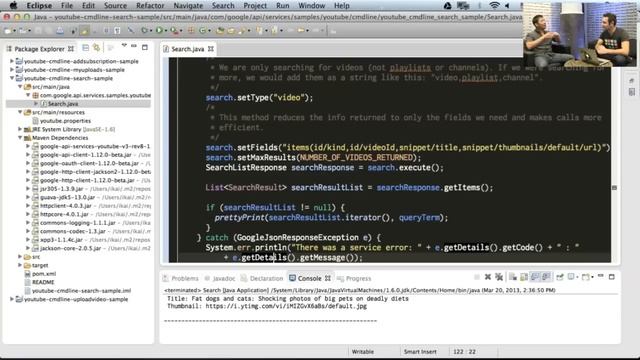Expand the youtube-cmdline-addsubscription-sample project

12,61
